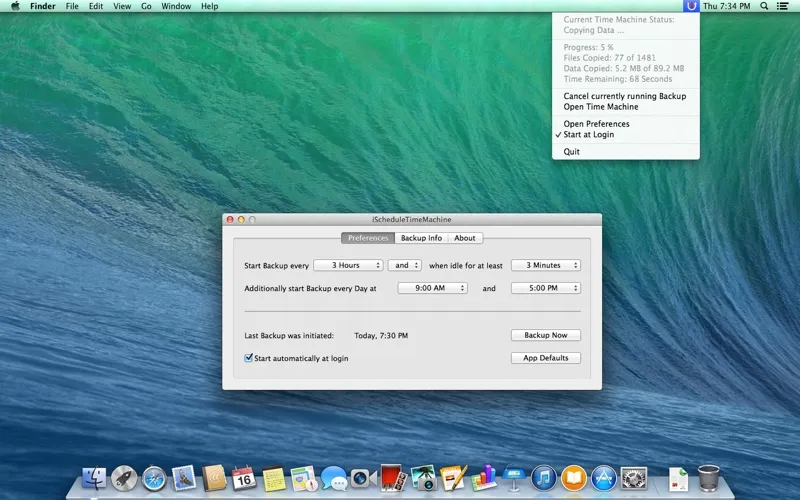The image size is (800, 500).
Task: Launch Calendar from the Dock
Action: (244, 479)
